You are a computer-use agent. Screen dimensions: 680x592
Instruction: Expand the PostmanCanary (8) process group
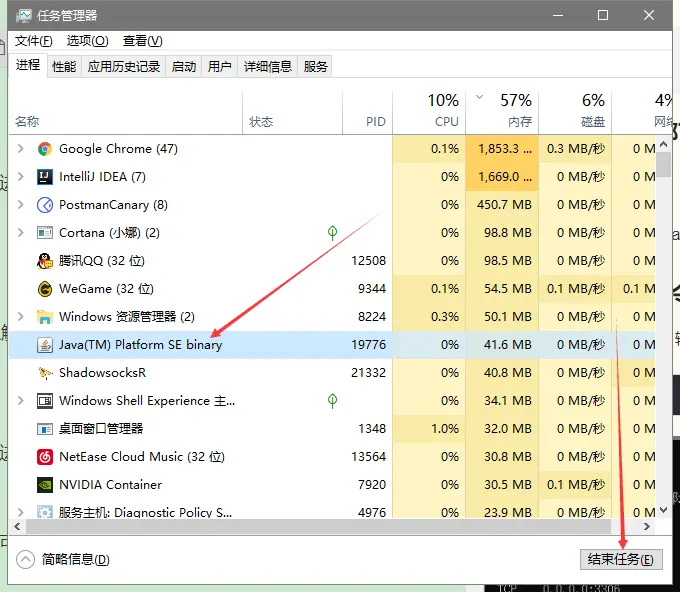20,205
